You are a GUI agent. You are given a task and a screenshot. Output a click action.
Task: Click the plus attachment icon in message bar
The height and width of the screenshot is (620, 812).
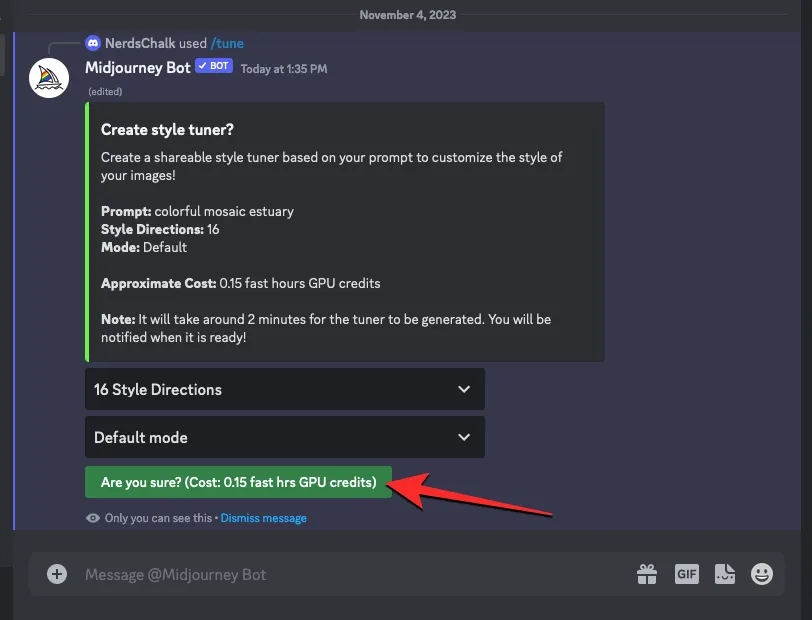point(57,574)
